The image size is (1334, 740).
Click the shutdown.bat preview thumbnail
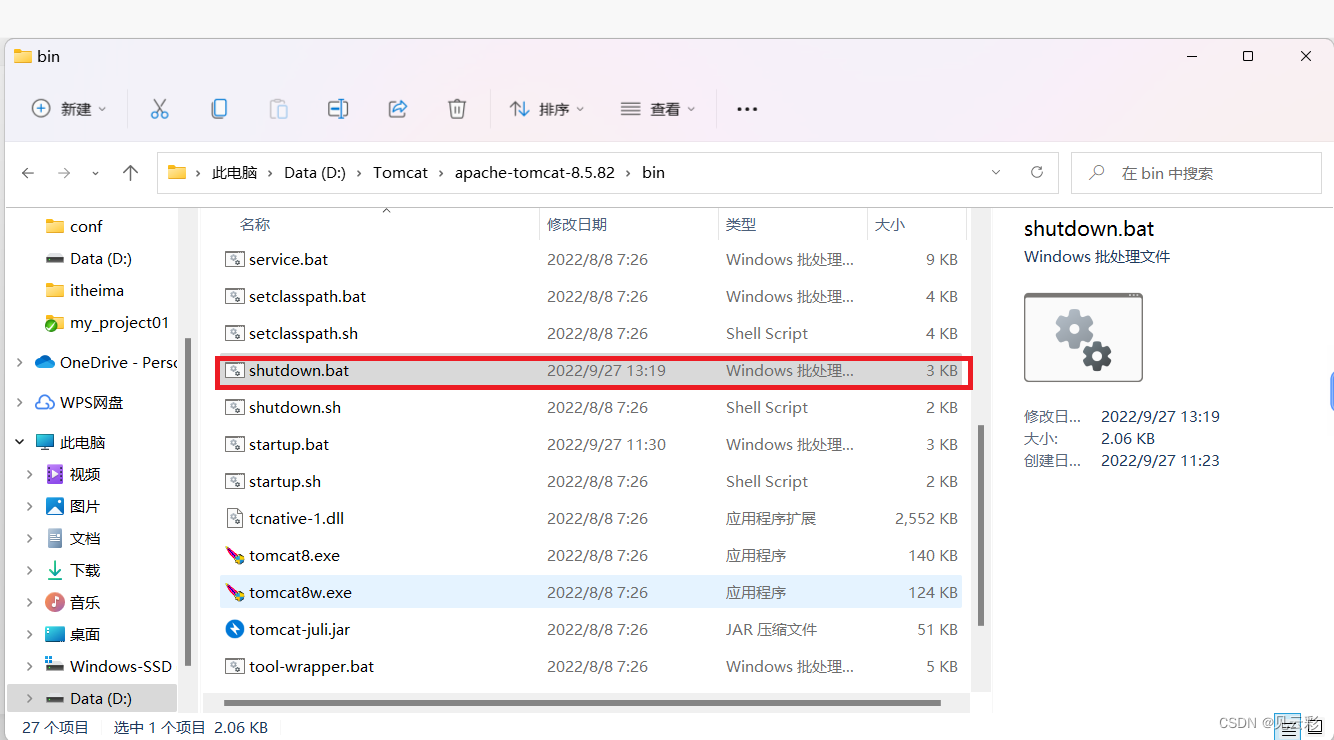point(1083,337)
